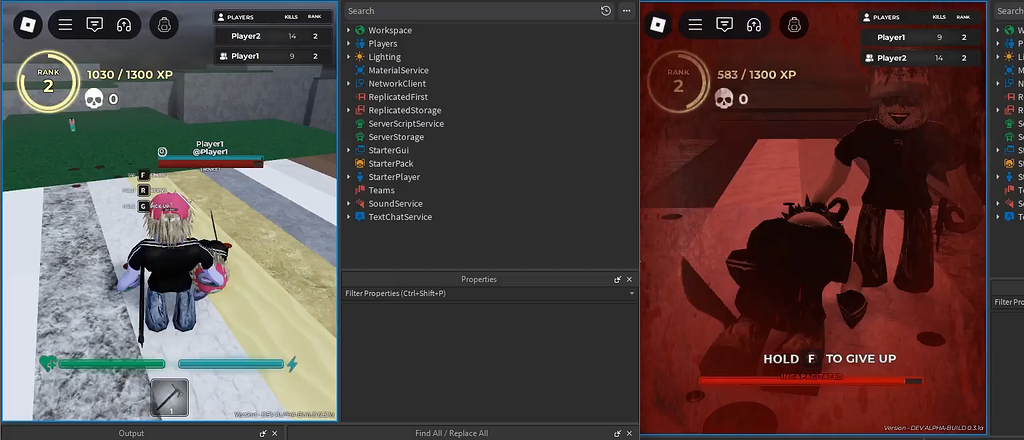Click the red Incapacitated progress bar

click(810, 381)
